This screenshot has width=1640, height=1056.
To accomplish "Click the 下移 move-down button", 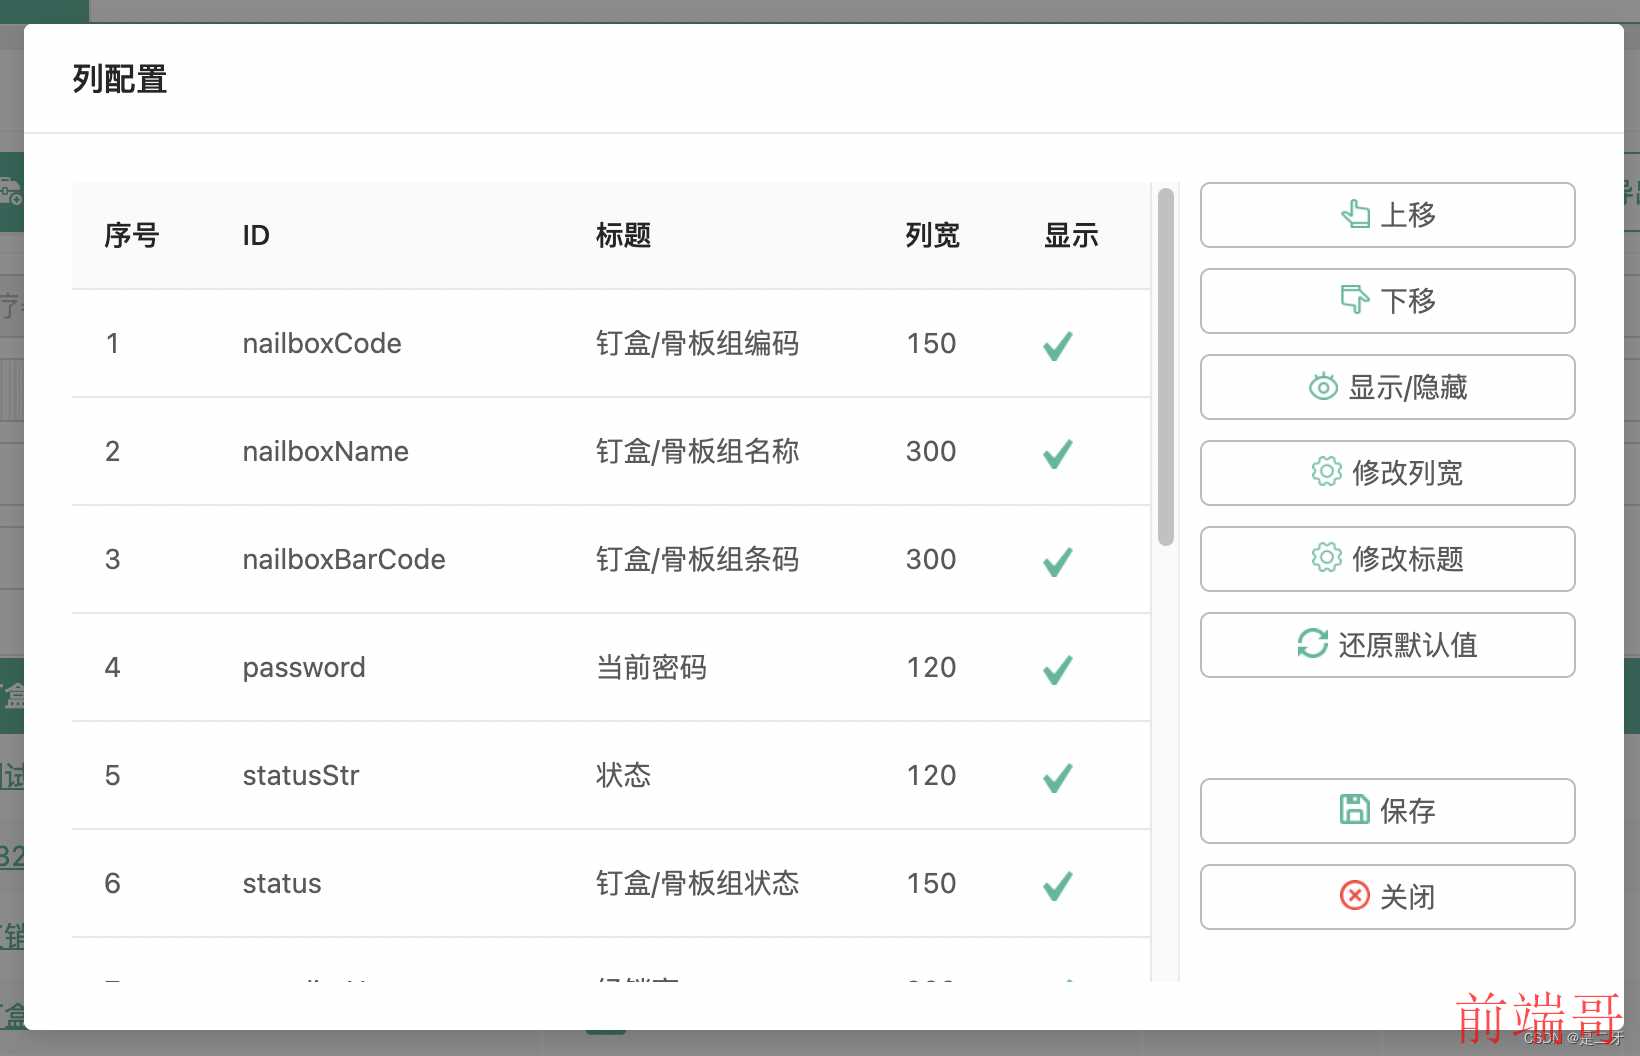I will point(1387,301).
